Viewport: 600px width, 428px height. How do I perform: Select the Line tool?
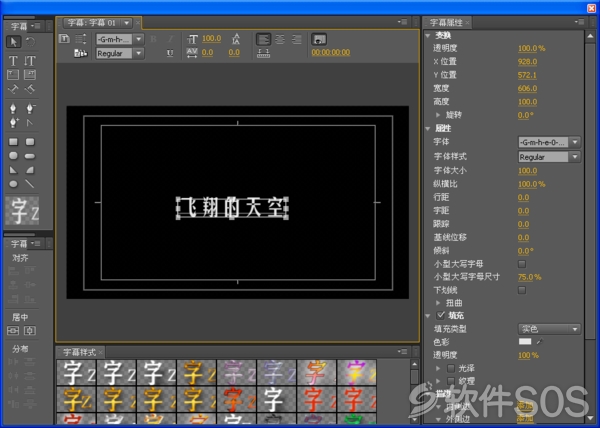tap(30, 184)
